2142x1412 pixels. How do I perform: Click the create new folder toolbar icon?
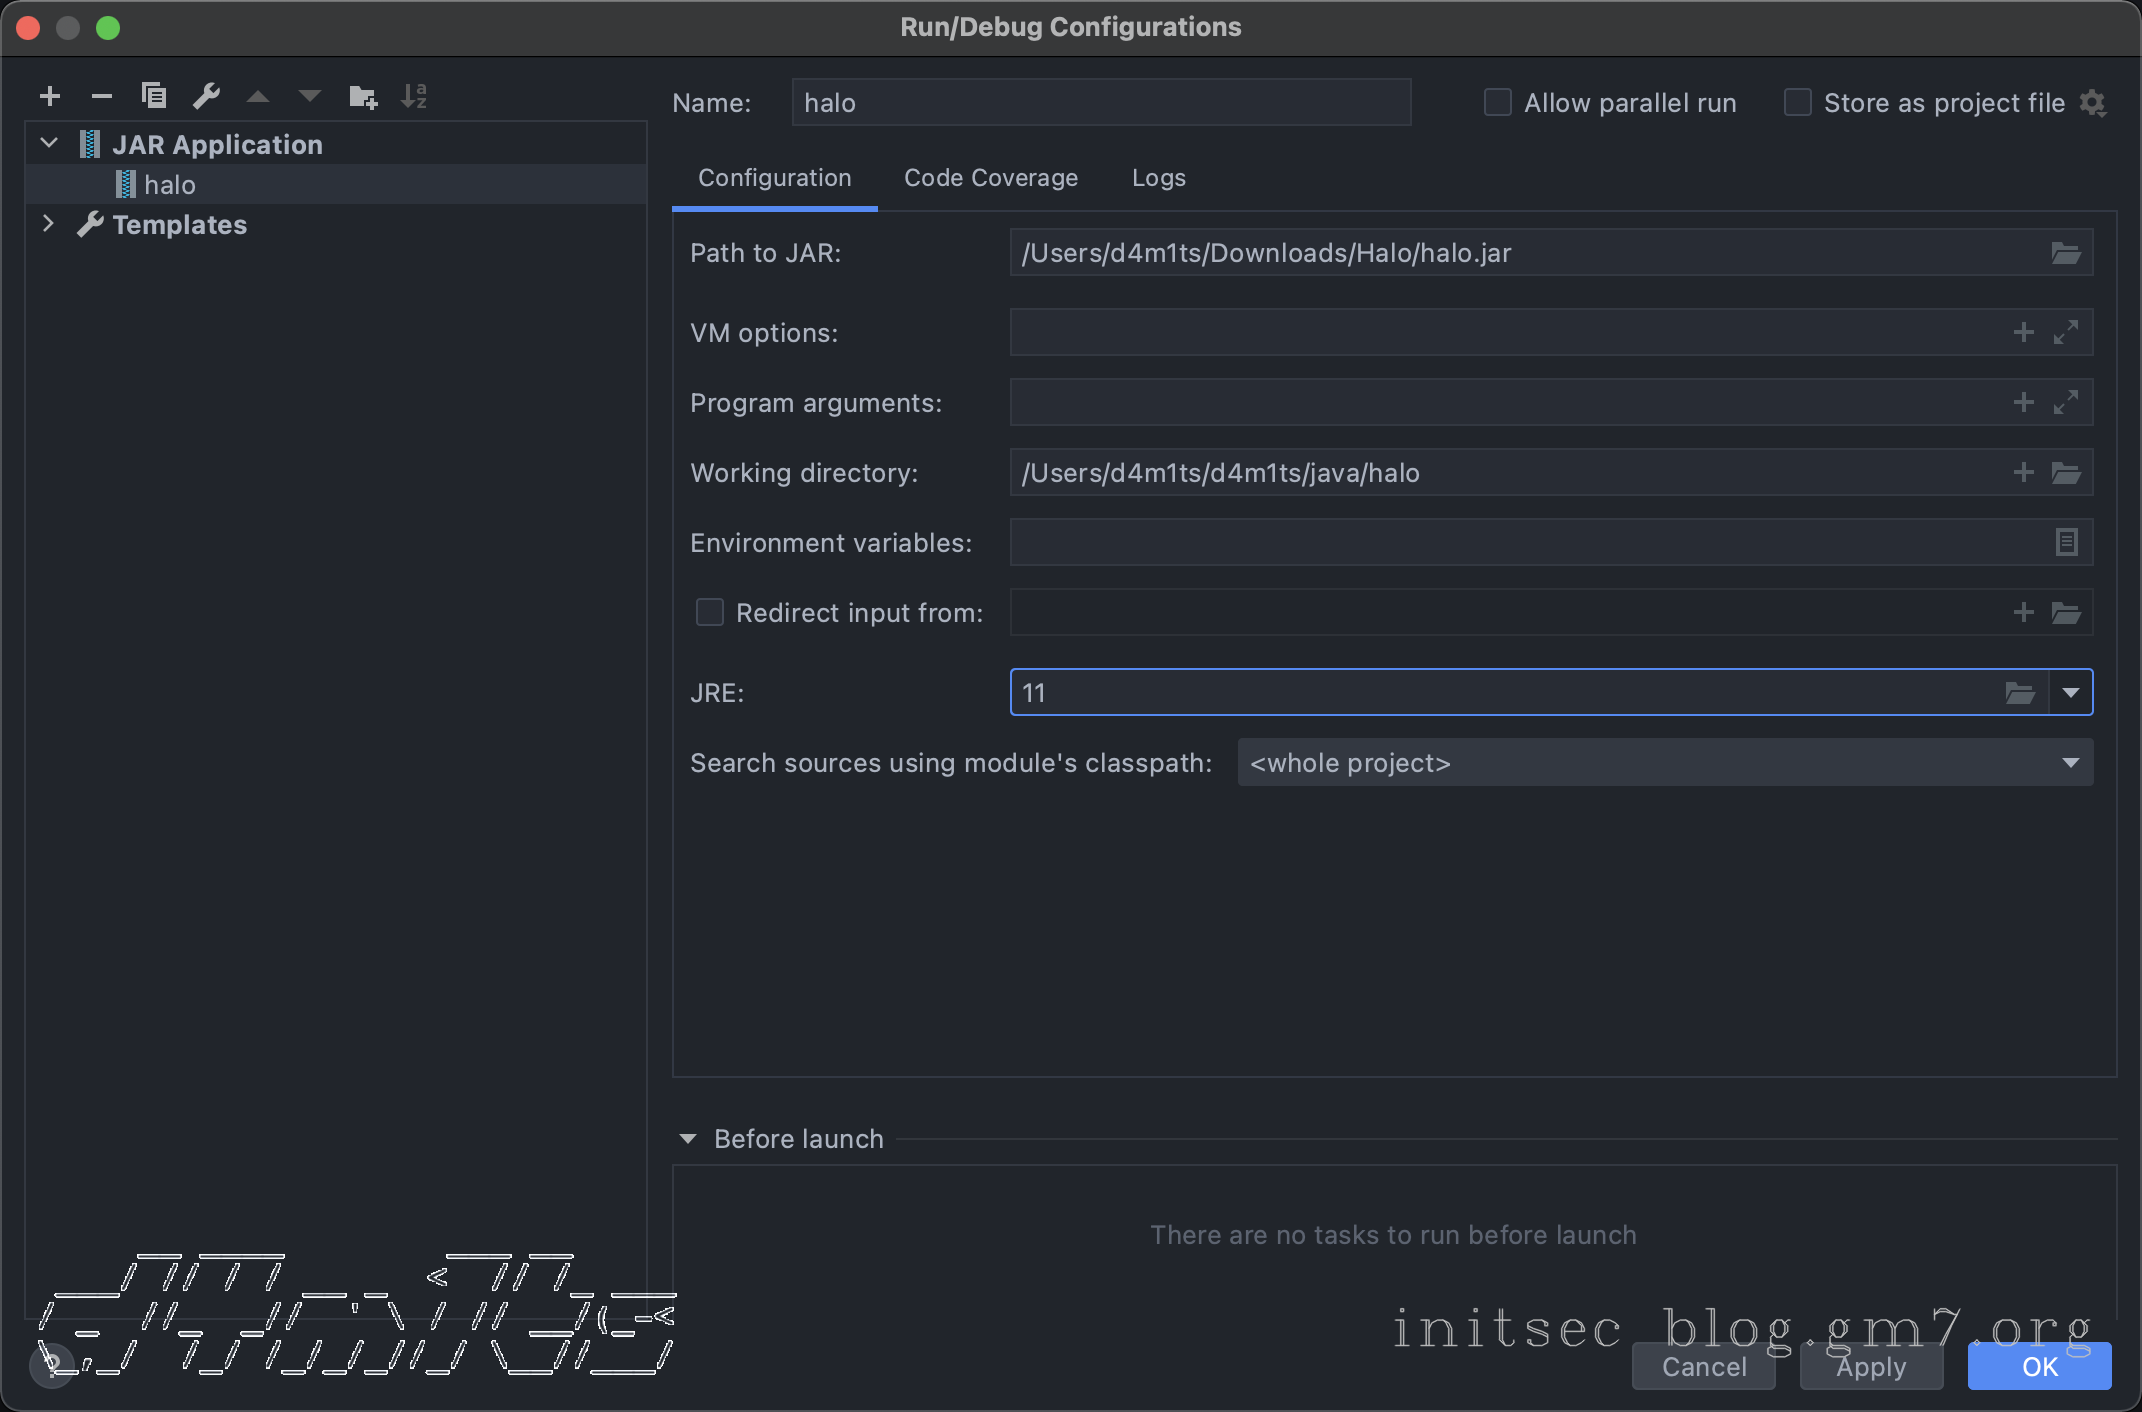pos(362,96)
